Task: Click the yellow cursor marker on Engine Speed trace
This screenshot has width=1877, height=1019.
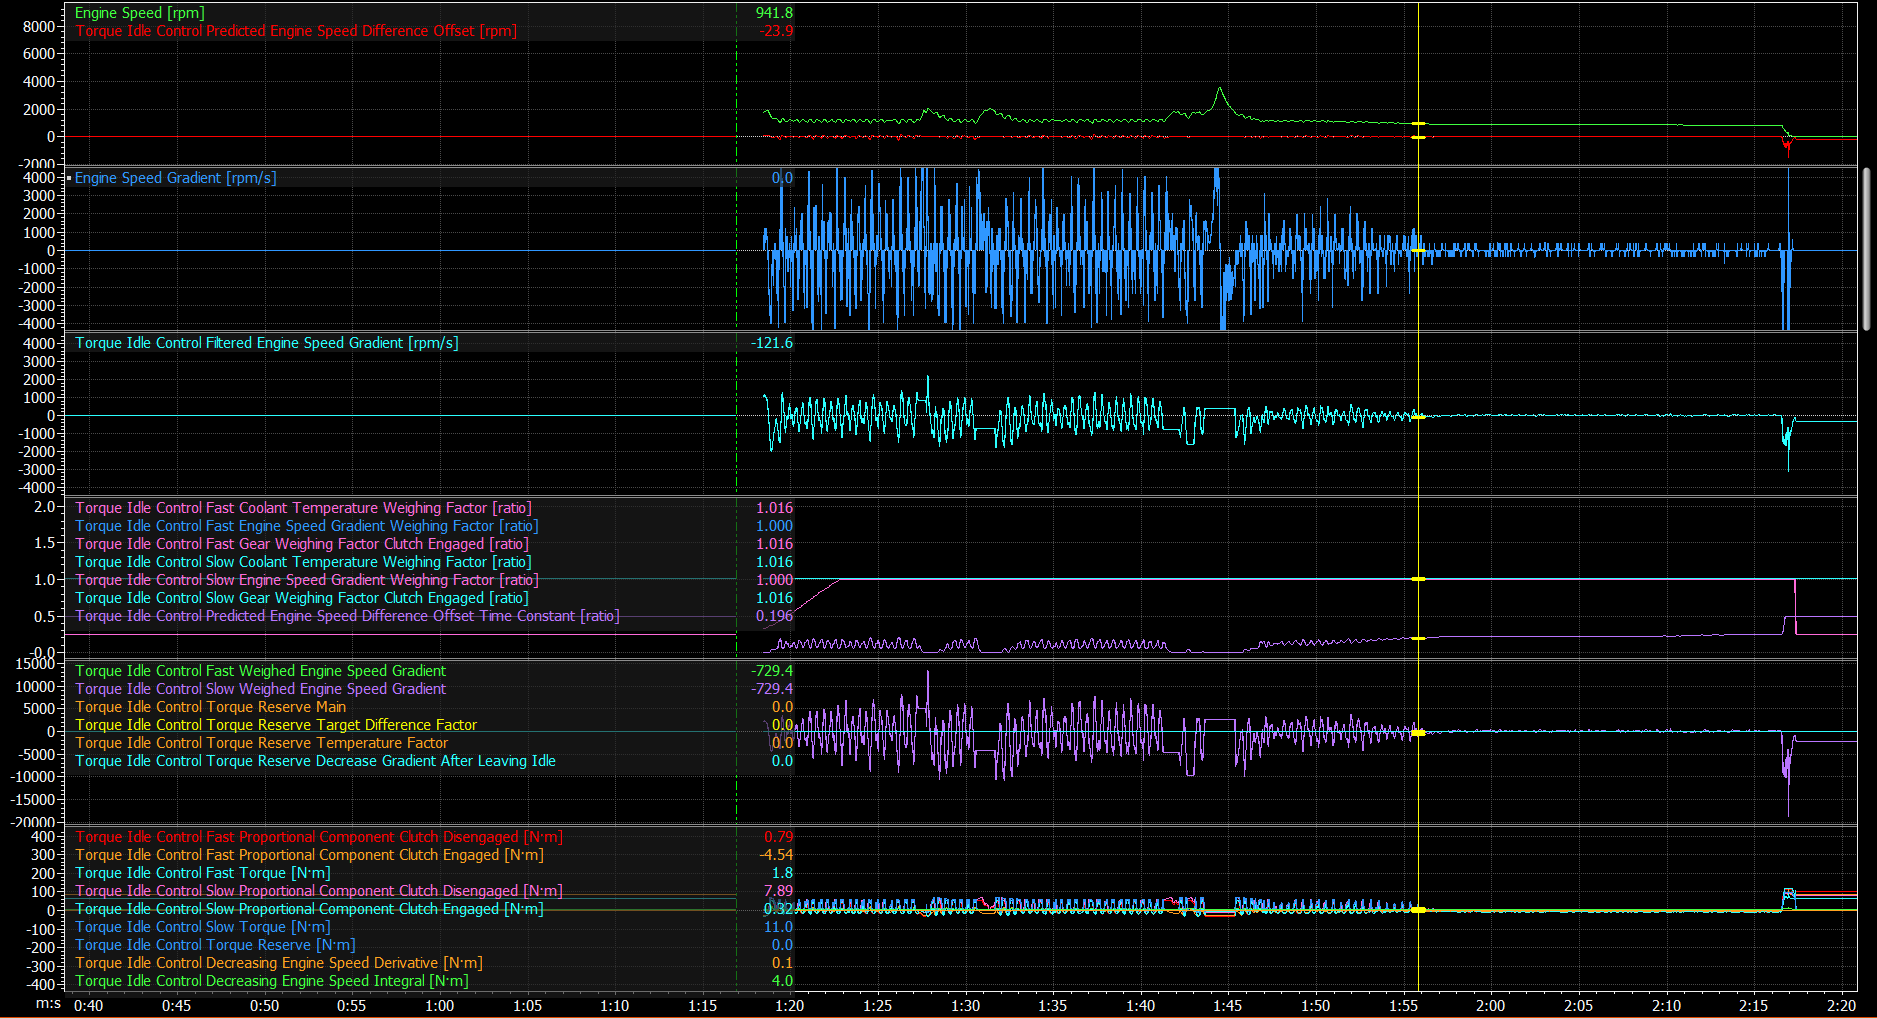Action: click(1418, 124)
